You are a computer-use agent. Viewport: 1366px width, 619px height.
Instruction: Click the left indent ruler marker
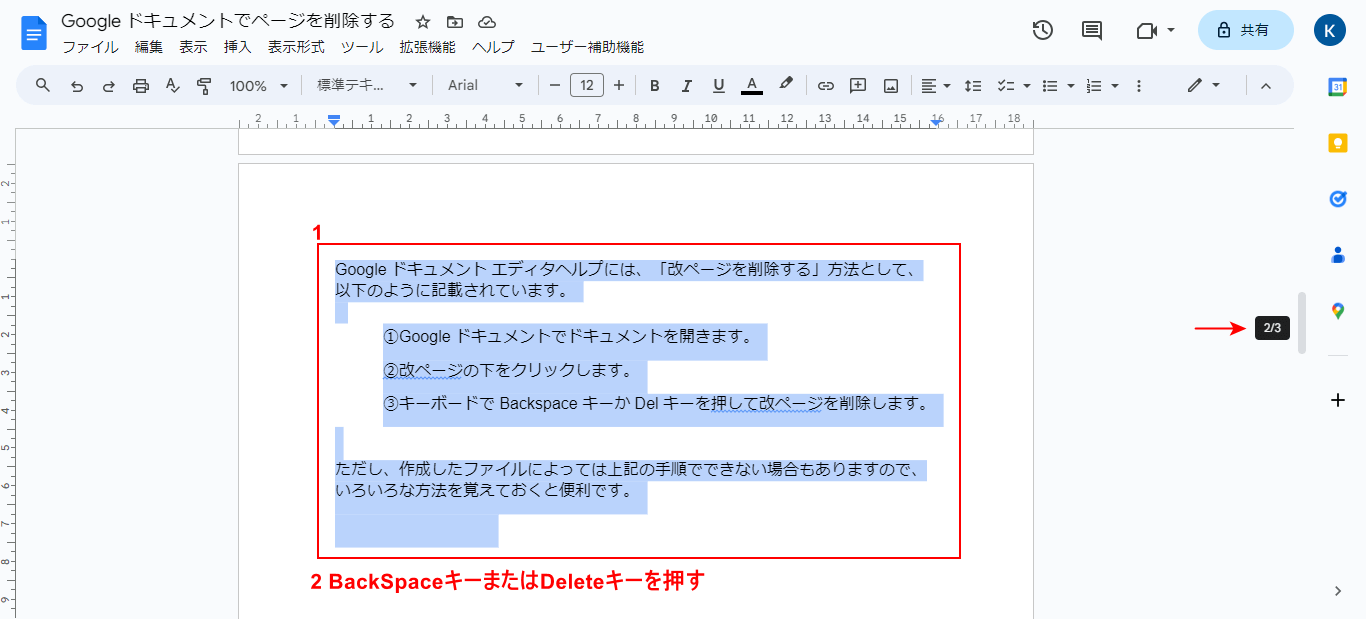tap(334, 121)
